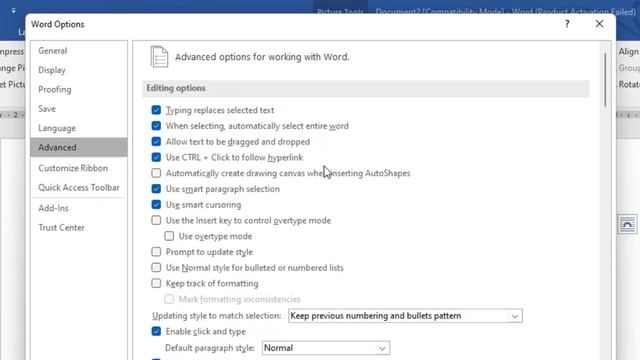Open Word Options help question mark
The height and width of the screenshot is (360, 640).
point(567,24)
